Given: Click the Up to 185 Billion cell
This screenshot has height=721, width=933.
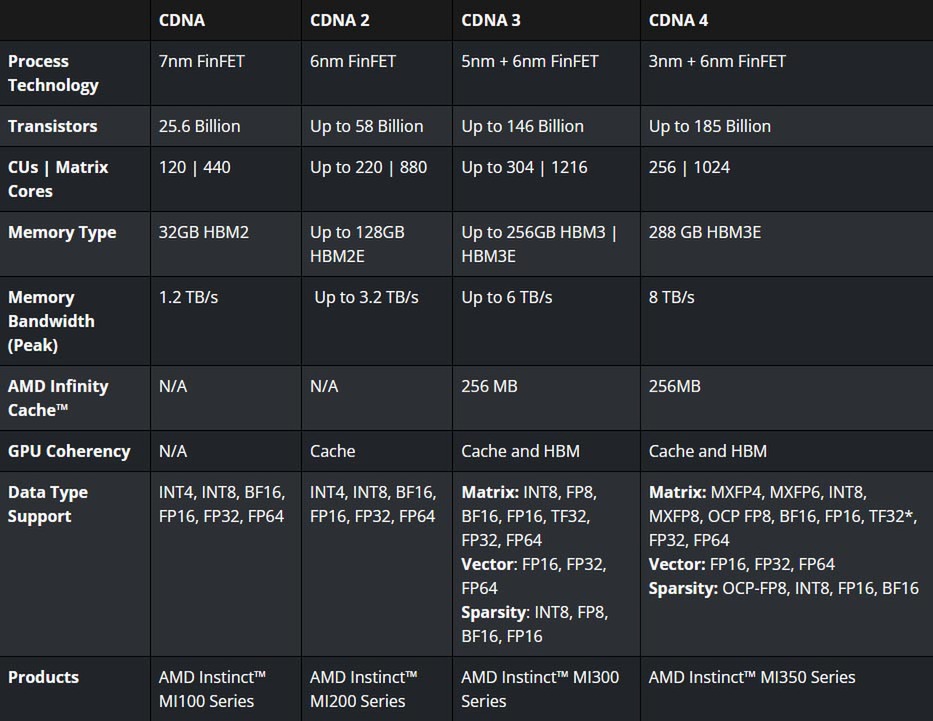Looking at the screenshot, I should click(710, 126).
